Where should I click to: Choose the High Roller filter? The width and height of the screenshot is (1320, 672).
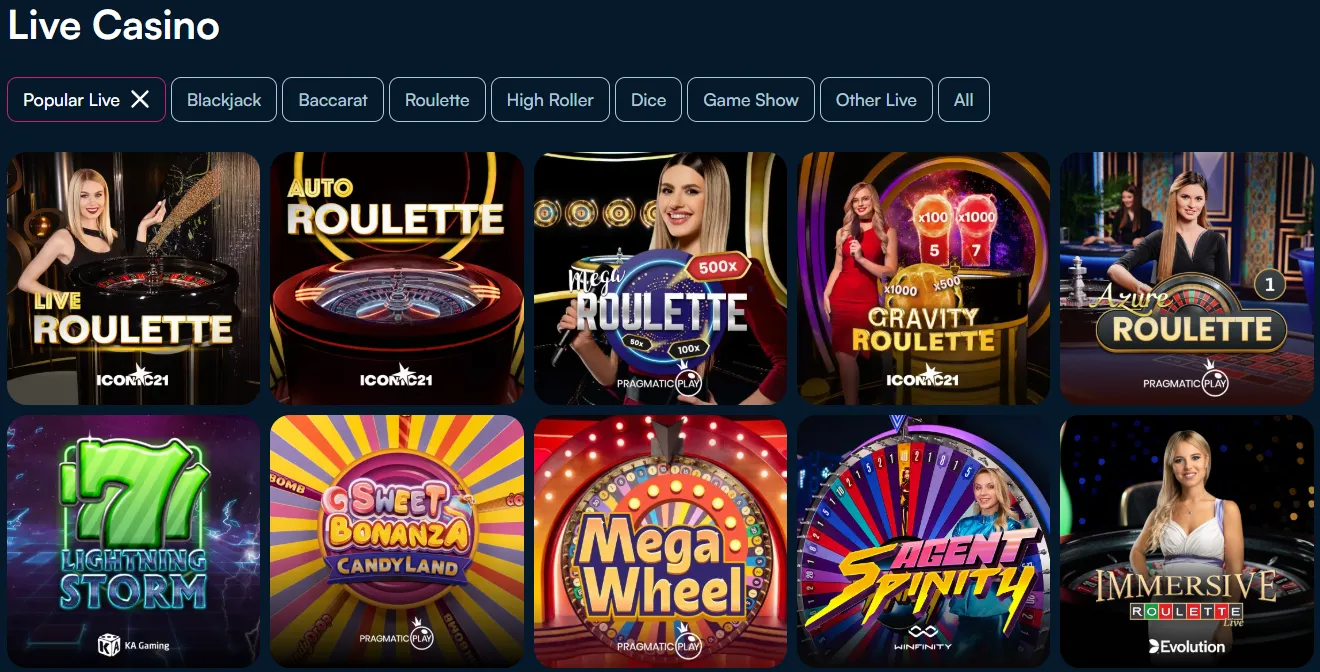[x=550, y=99]
